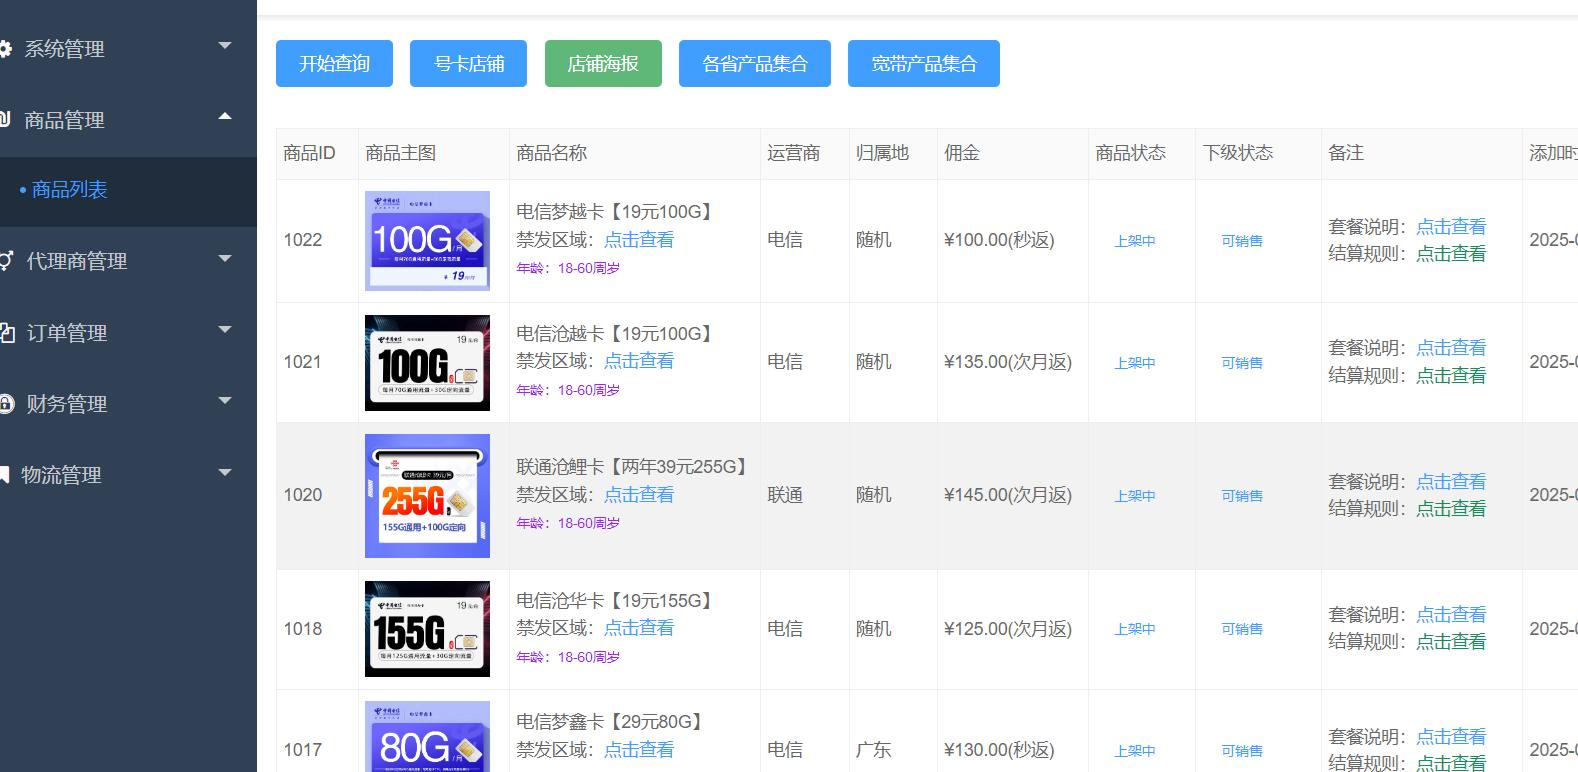Select 广东 location cell for product 1017
1578x772 pixels.
click(x=874, y=750)
